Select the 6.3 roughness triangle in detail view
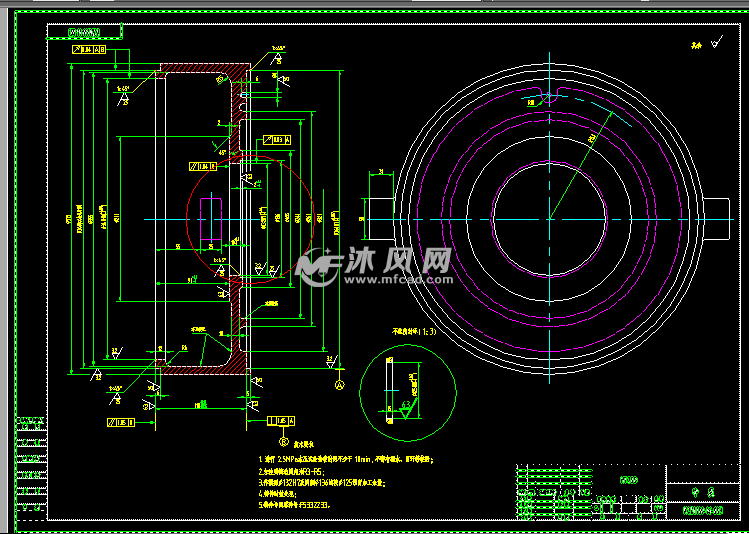The height and width of the screenshot is (534, 749). pyautogui.click(x=407, y=410)
